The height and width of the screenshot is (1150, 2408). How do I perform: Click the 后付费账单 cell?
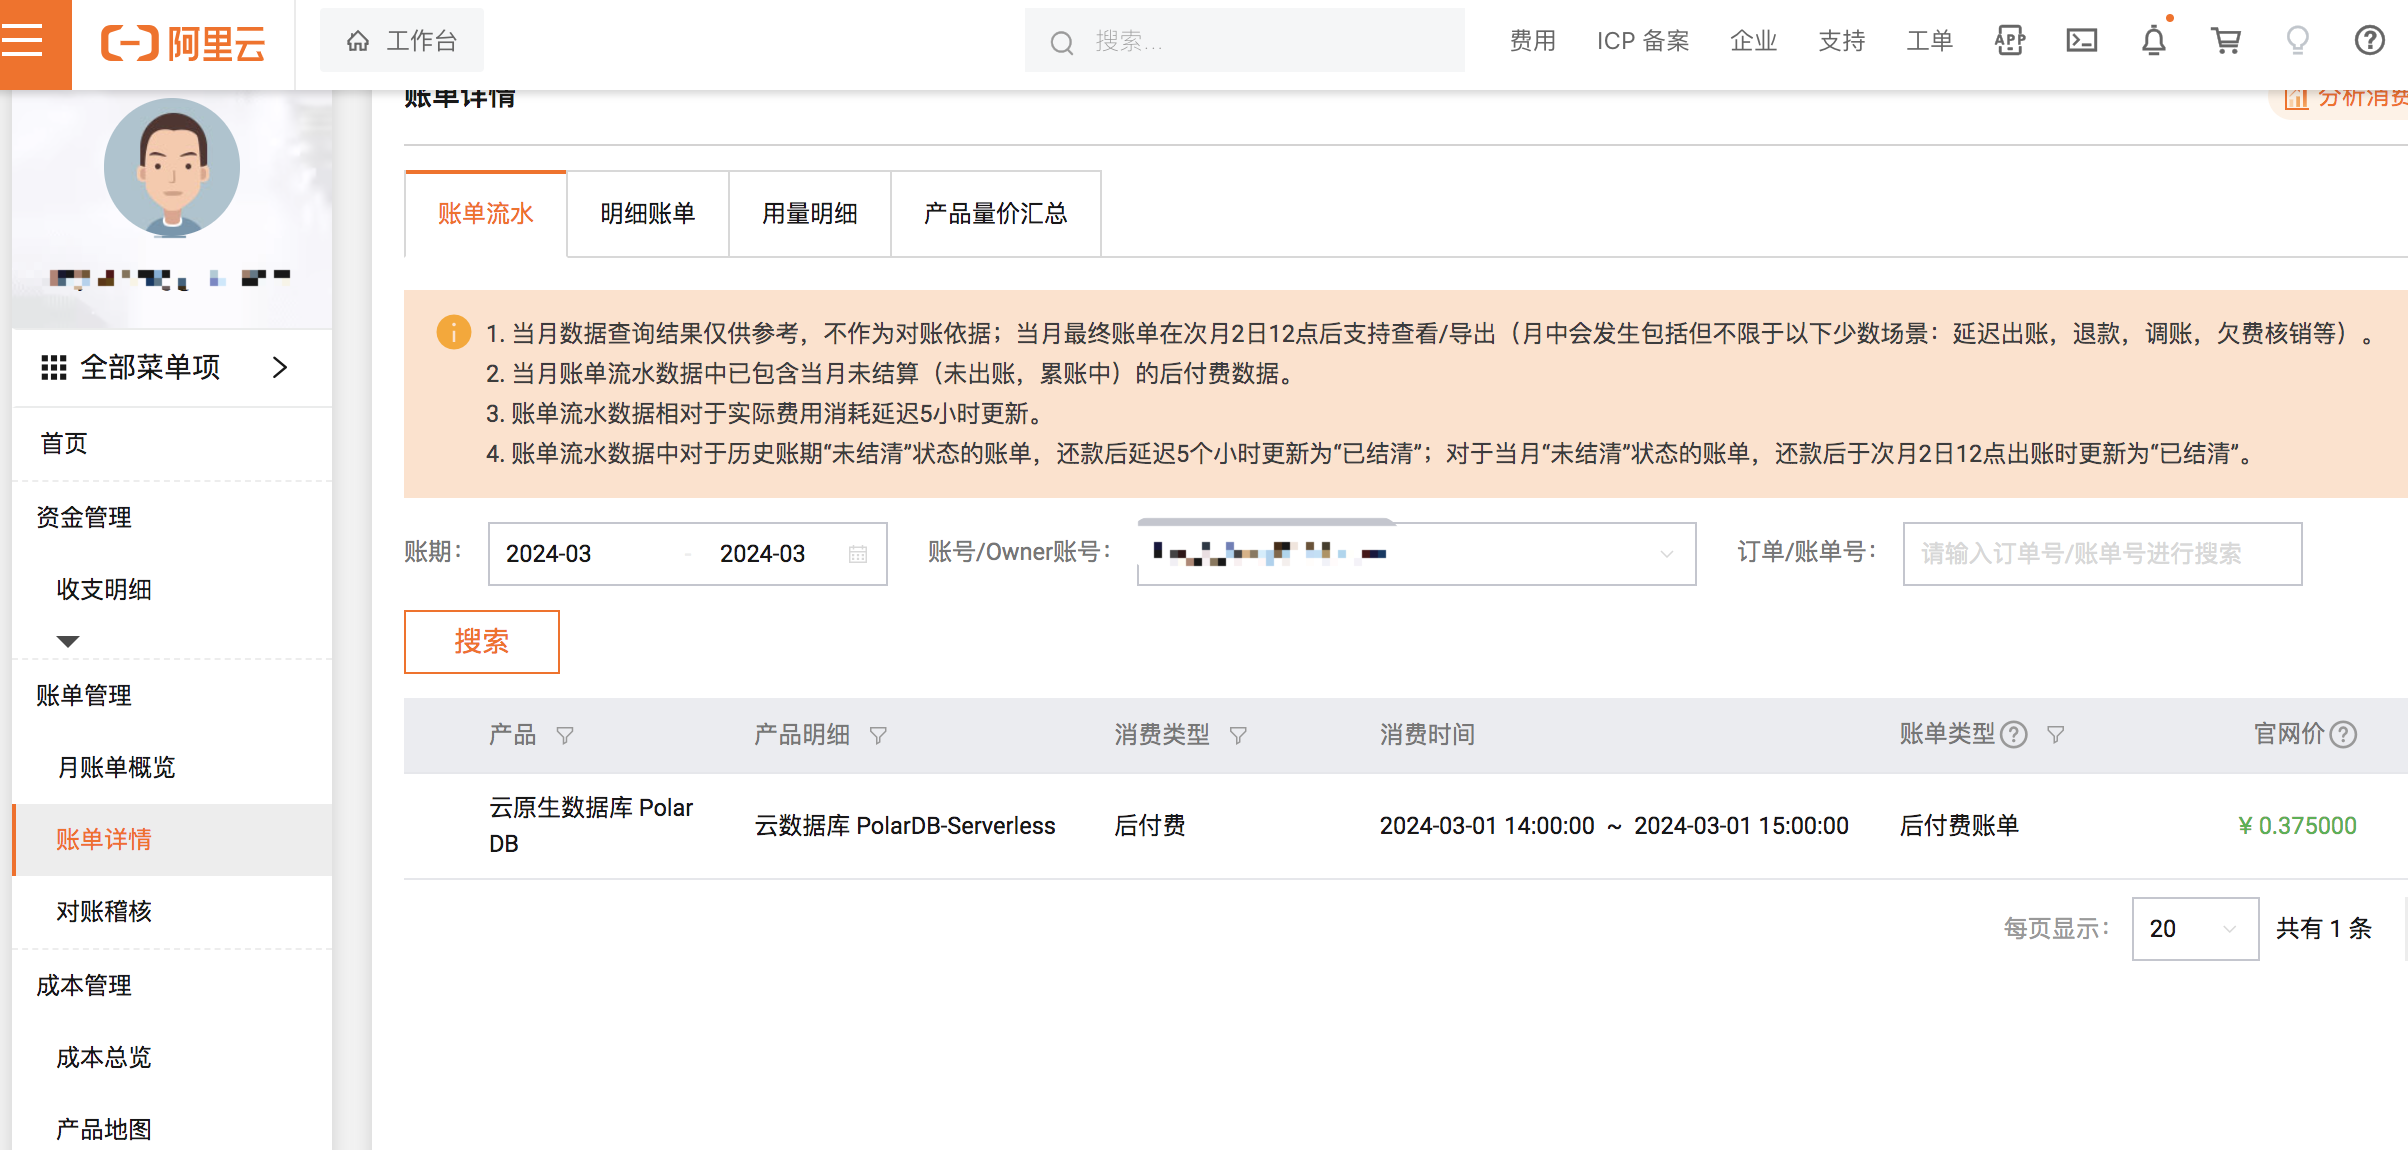click(1959, 825)
